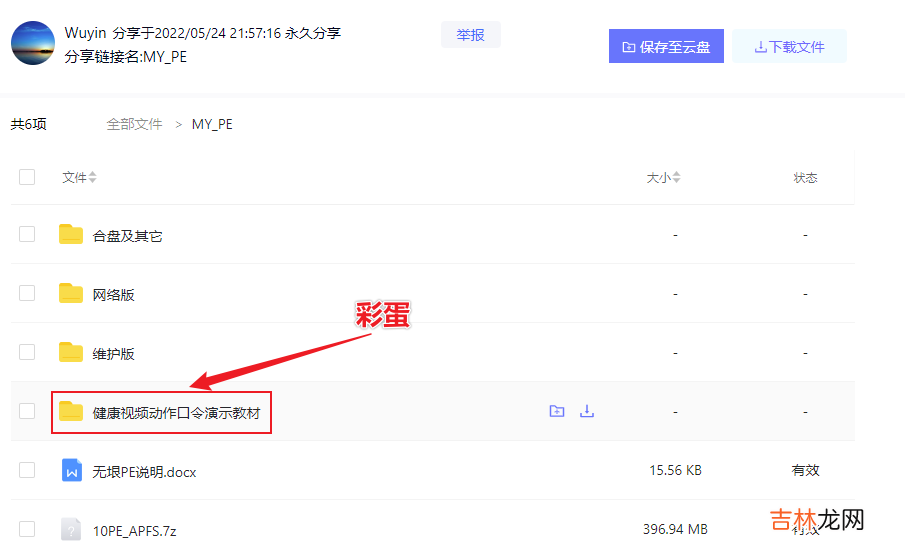Screen dimensions: 905x555
Task: Click the 无垠PE说明.docx document icon
Action: click(x=71, y=470)
